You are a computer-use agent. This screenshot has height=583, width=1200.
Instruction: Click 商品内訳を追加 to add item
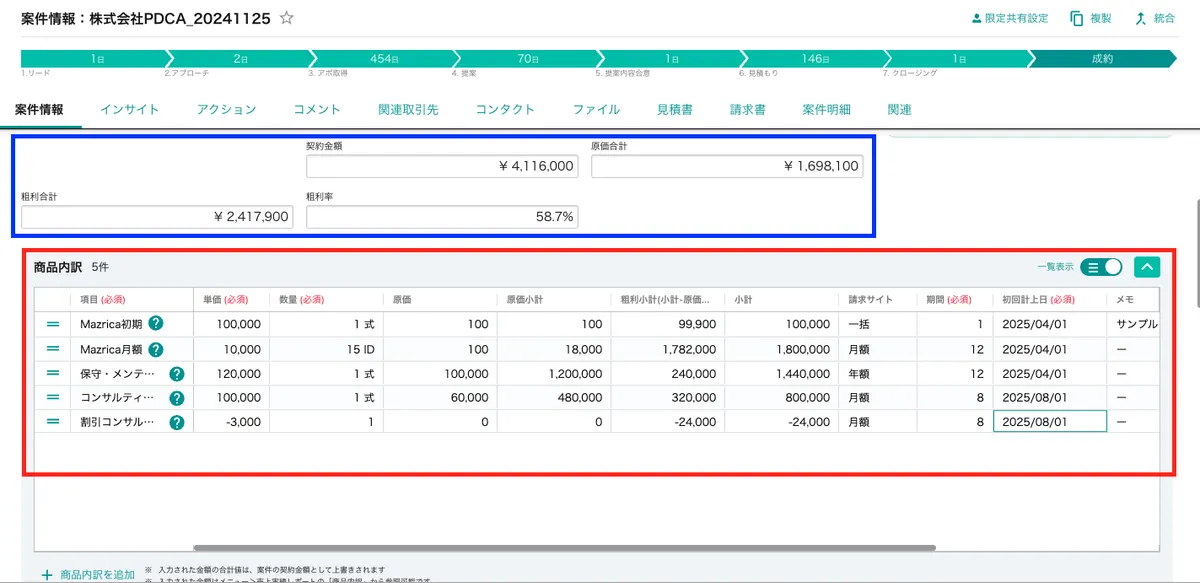pos(88,574)
